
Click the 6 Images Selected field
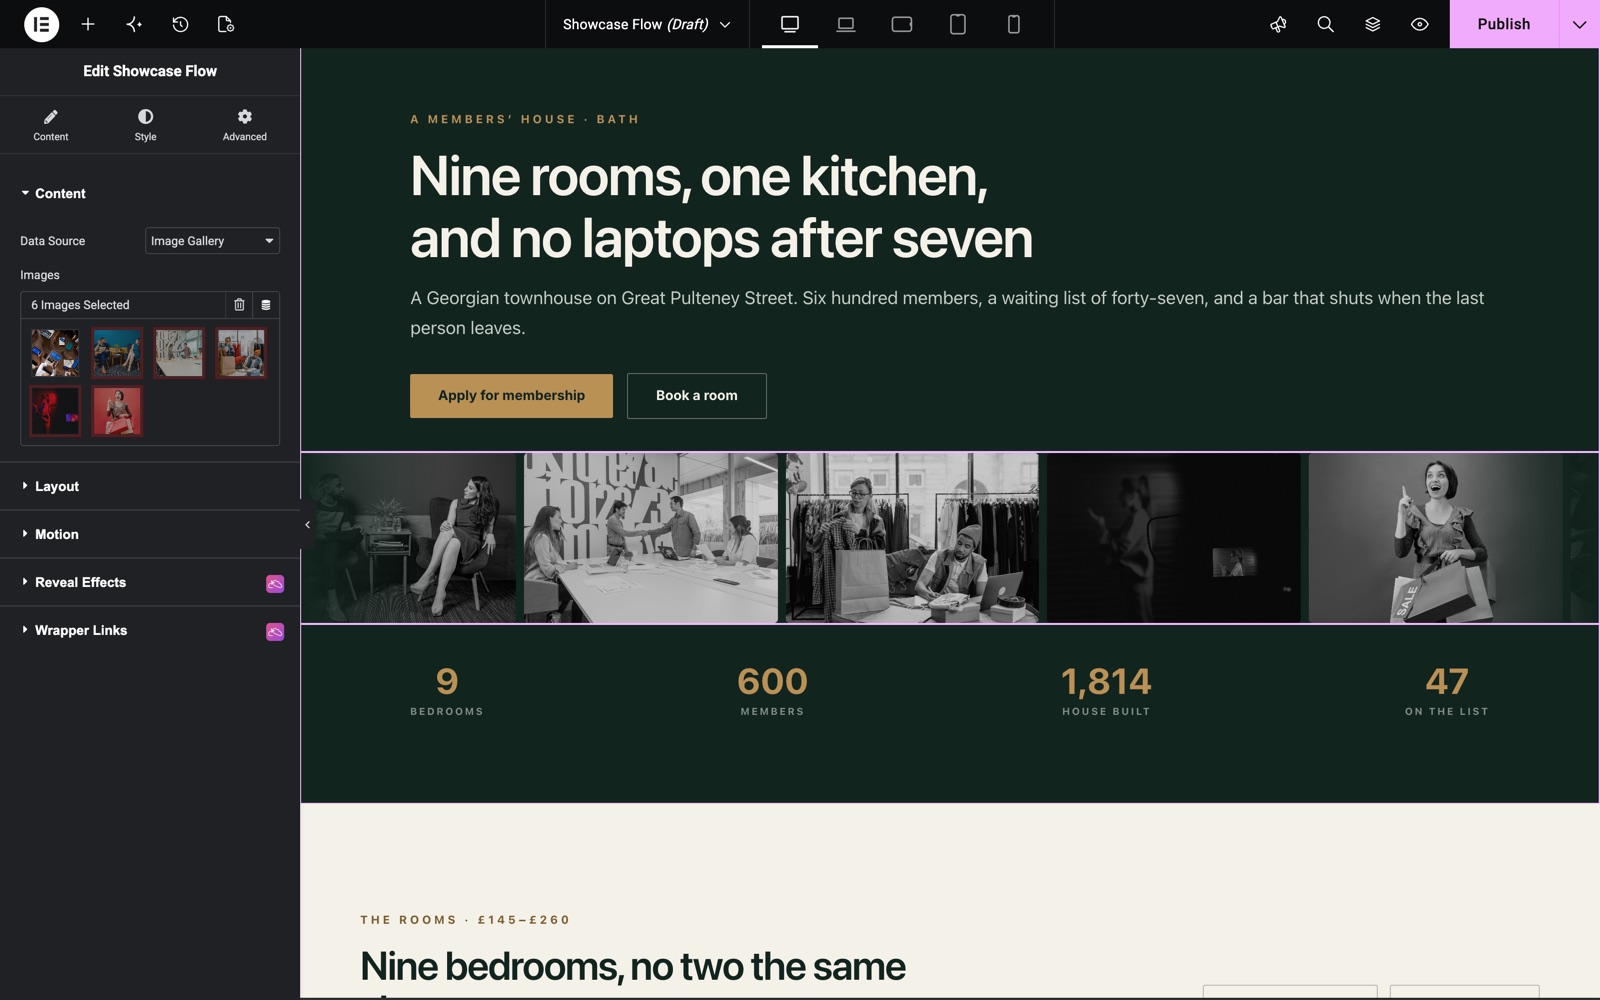click(x=123, y=305)
